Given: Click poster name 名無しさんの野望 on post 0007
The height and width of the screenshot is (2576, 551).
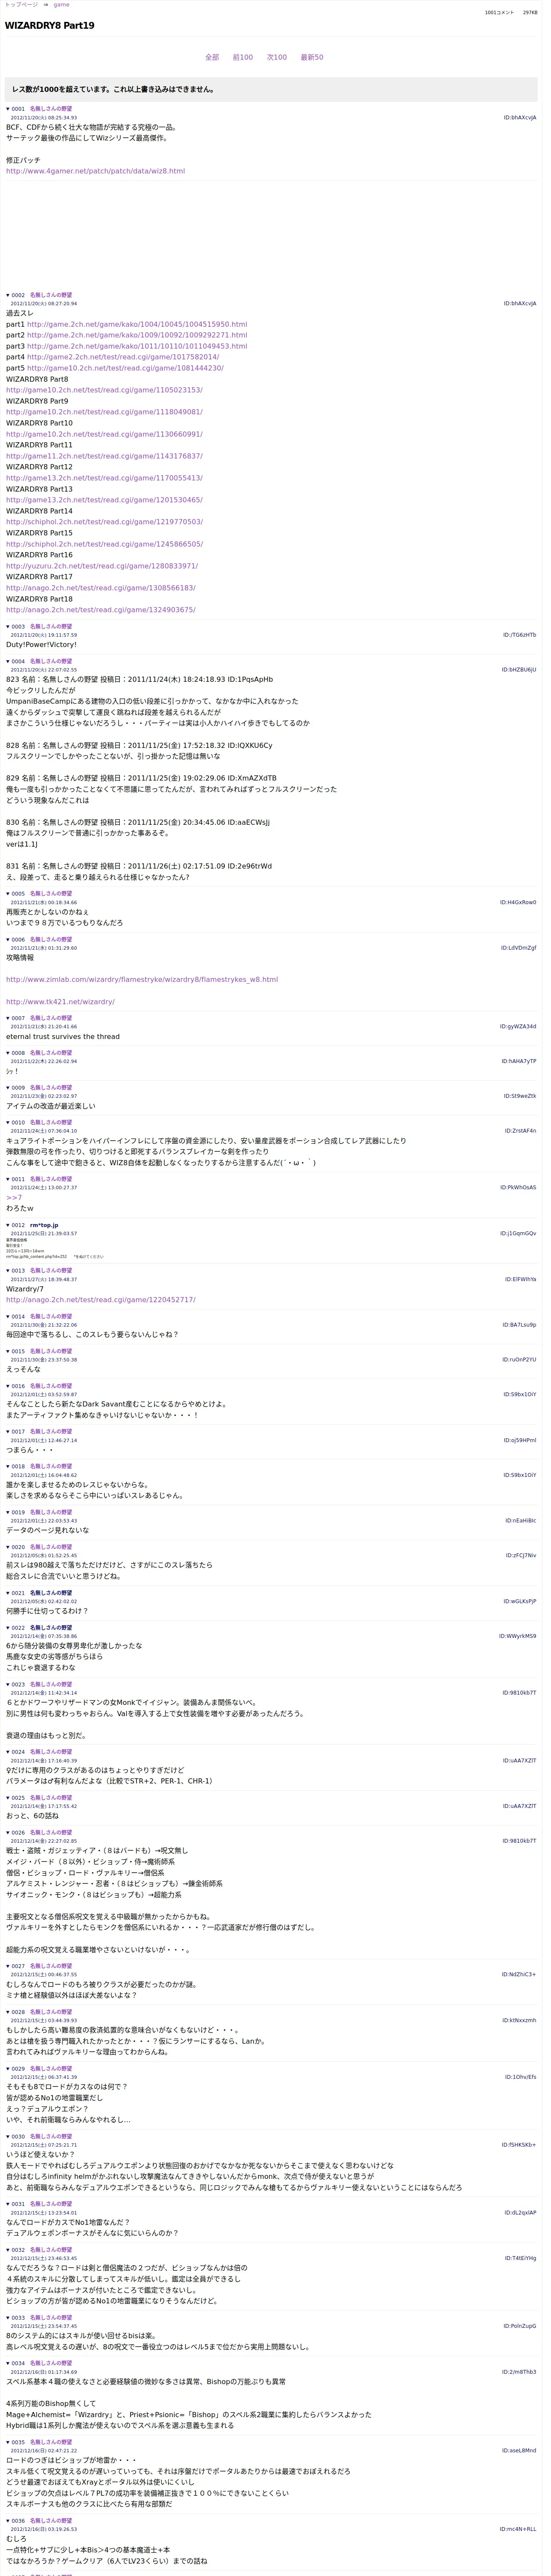Looking at the screenshot, I should pyautogui.click(x=51, y=1018).
